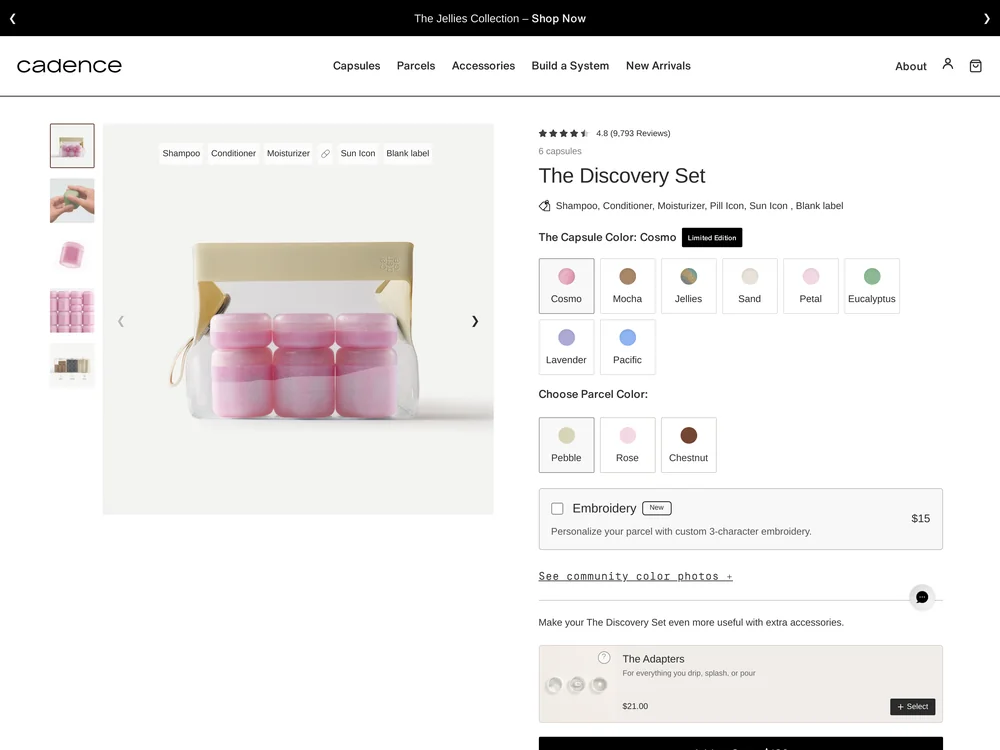
Task: Open the About page link
Action: [911, 66]
